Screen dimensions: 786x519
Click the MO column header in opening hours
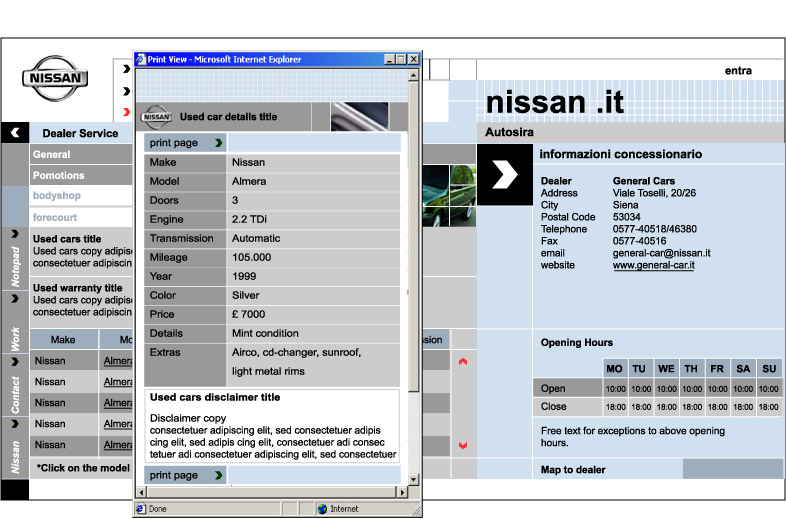615,369
